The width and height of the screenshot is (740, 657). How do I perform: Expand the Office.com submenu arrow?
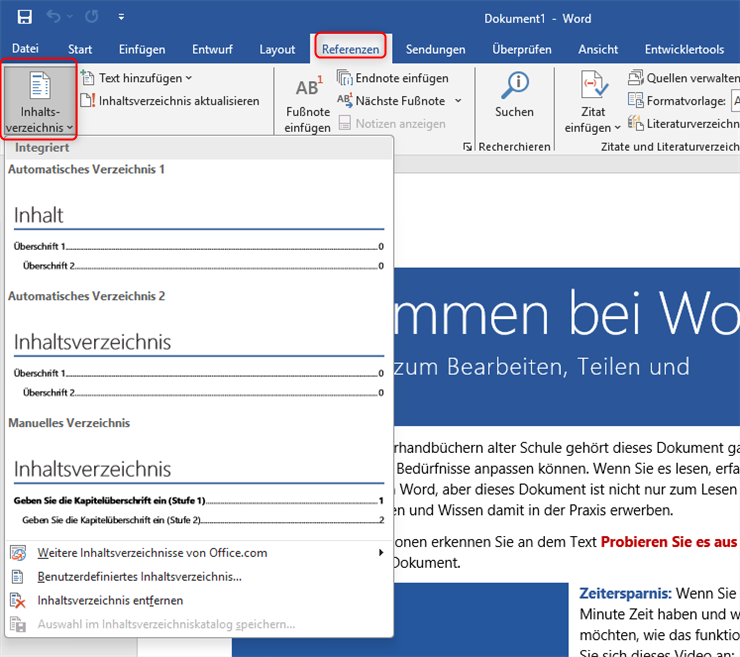coord(381,553)
